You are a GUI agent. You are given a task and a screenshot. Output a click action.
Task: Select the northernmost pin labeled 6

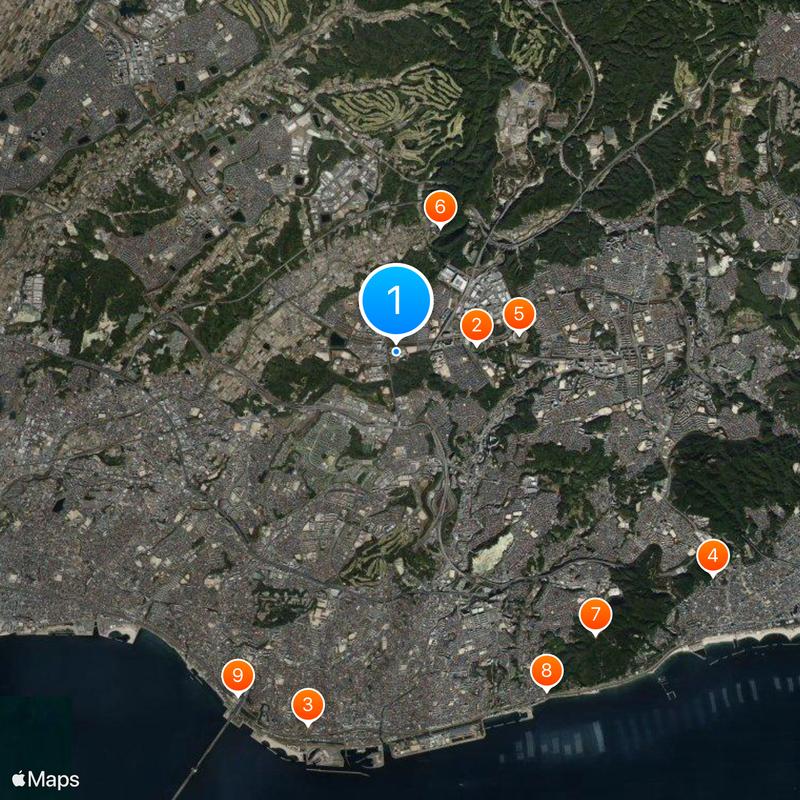tap(439, 207)
